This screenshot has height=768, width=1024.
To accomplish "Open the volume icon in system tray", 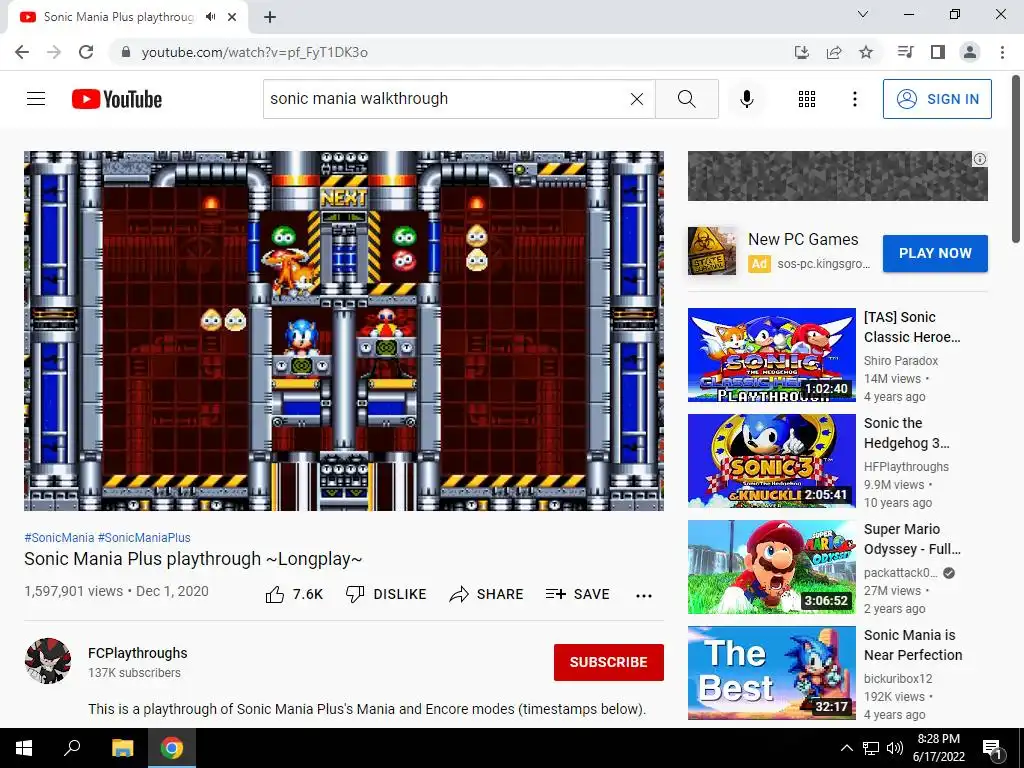I will (895, 748).
